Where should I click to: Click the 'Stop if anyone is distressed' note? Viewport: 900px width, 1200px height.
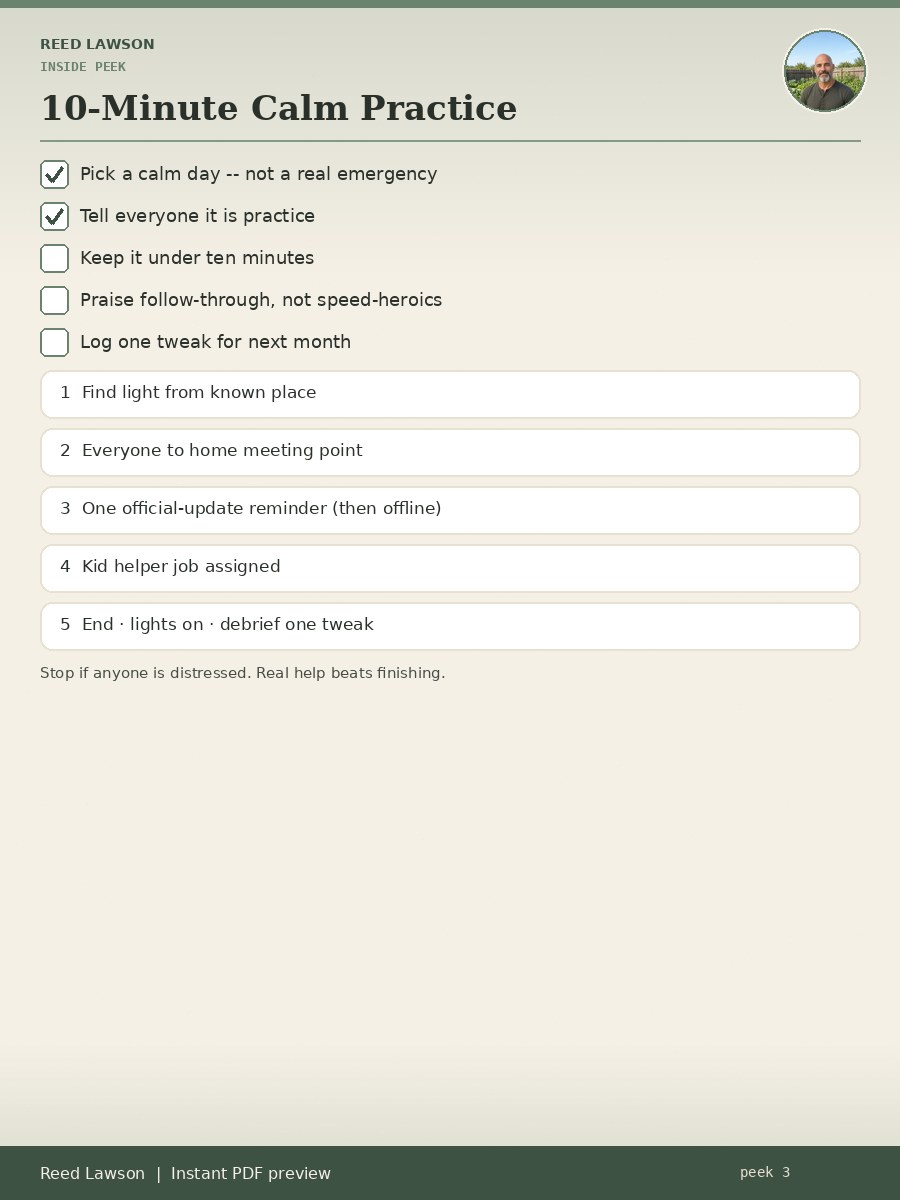243,673
